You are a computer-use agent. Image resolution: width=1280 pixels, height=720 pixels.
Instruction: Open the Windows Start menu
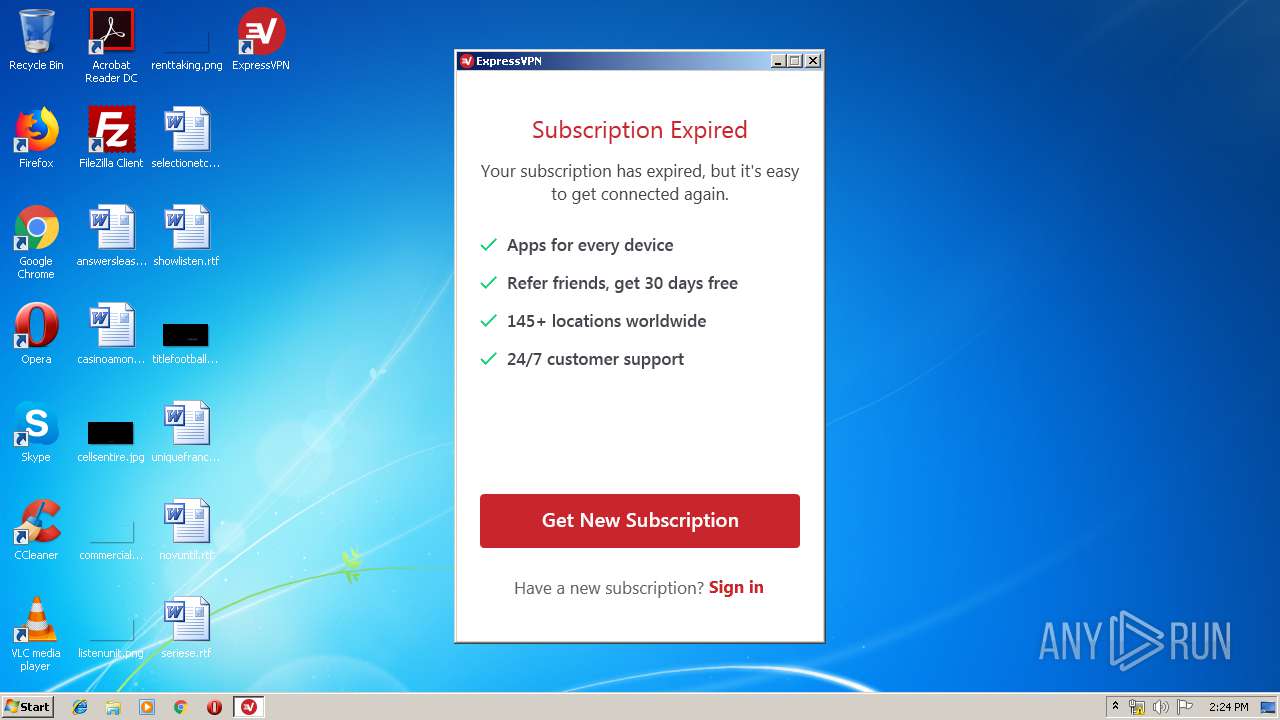pyautogui.click(x=27, y=707)
